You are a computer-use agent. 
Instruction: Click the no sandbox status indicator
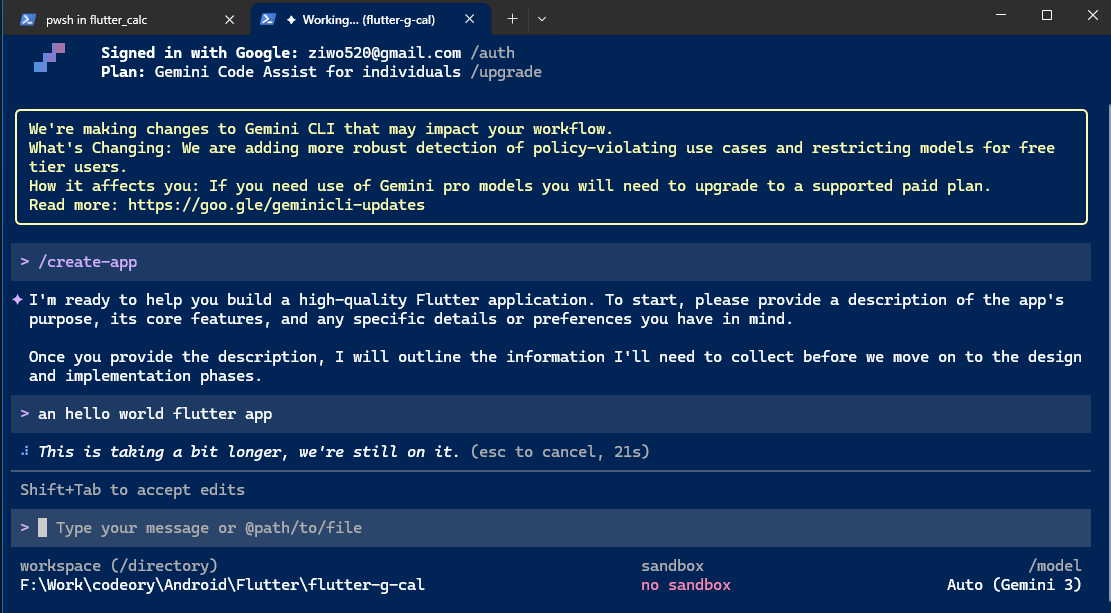(686, 585)
